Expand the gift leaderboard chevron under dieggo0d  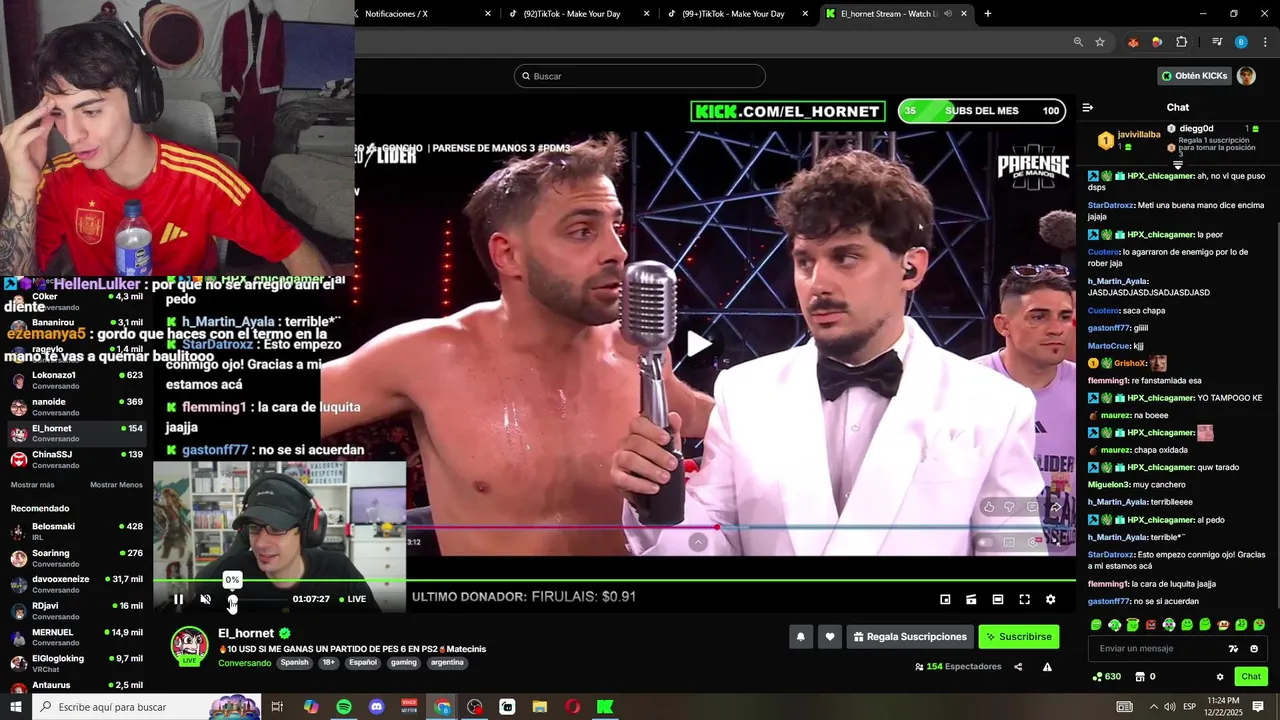click(1178, 165)
